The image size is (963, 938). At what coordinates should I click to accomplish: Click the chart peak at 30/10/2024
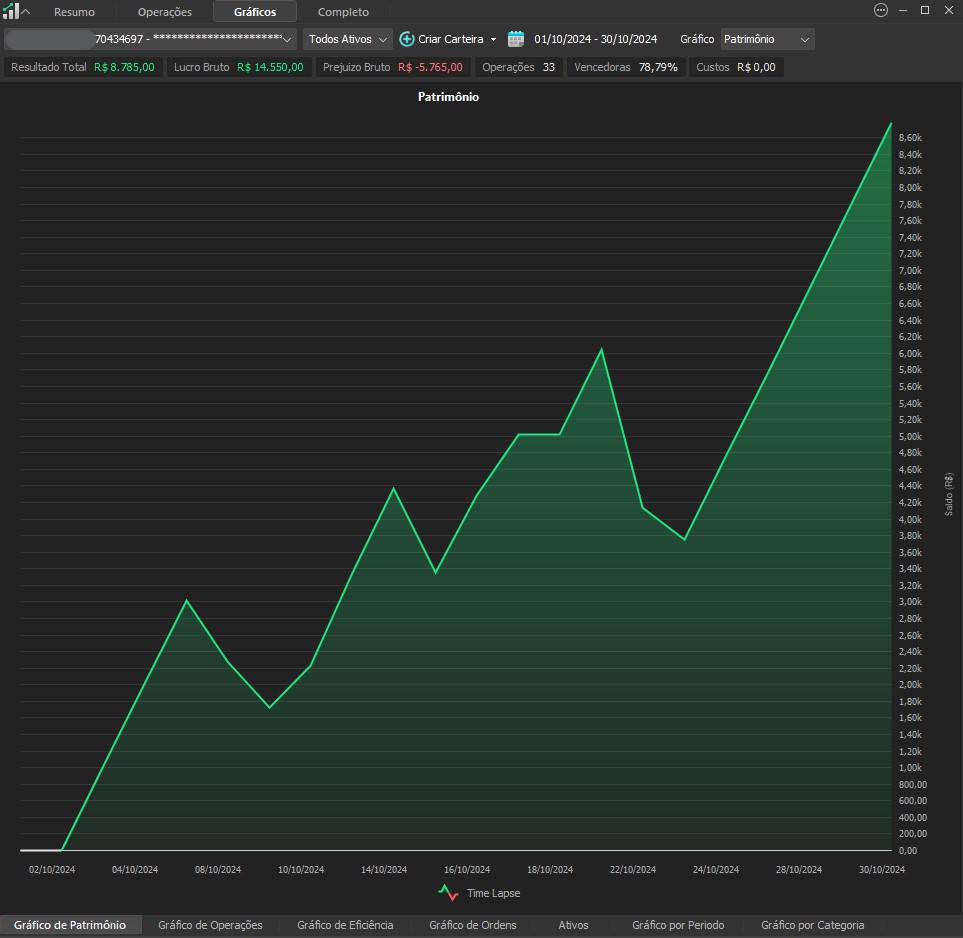890,124
